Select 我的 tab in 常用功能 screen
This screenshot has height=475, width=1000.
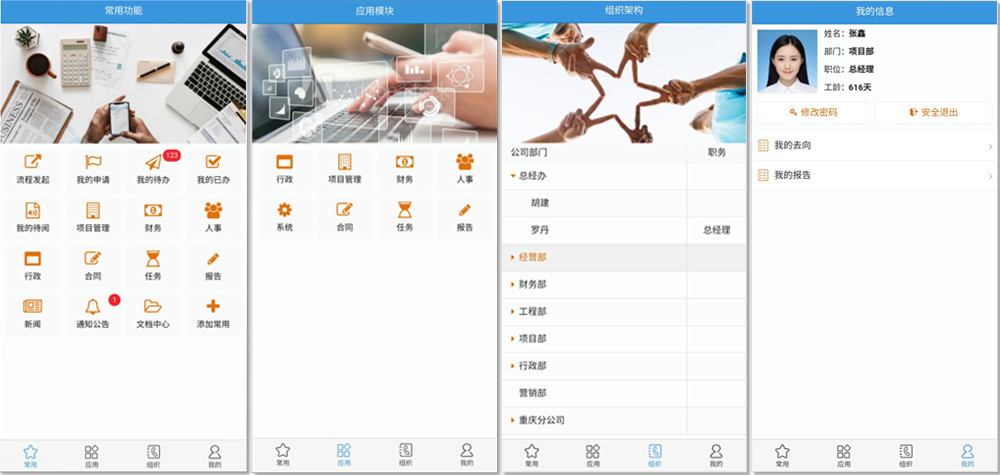pyautogui.click(x=215, y=457)
